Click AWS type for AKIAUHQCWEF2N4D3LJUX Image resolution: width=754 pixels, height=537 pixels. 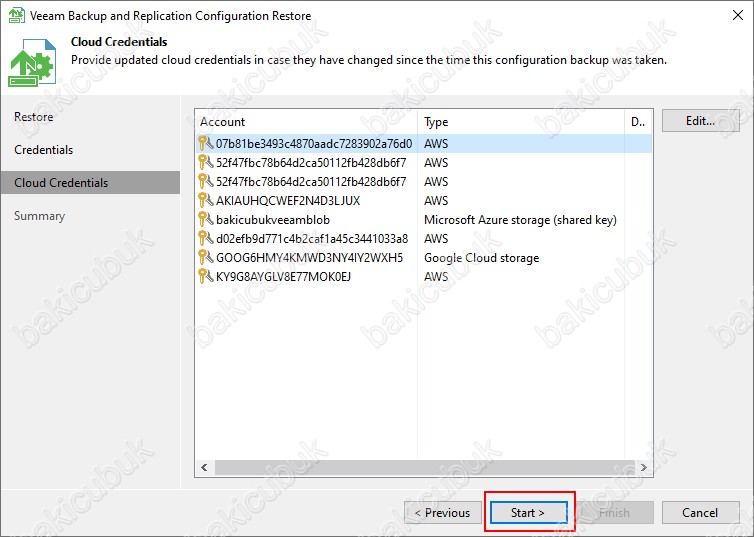(x=436, y=200)
